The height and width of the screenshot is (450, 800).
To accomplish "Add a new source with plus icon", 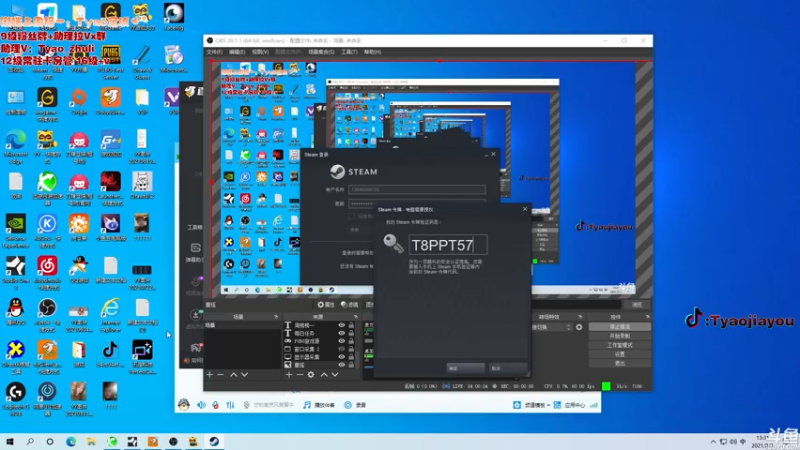I will click(289, 374).
